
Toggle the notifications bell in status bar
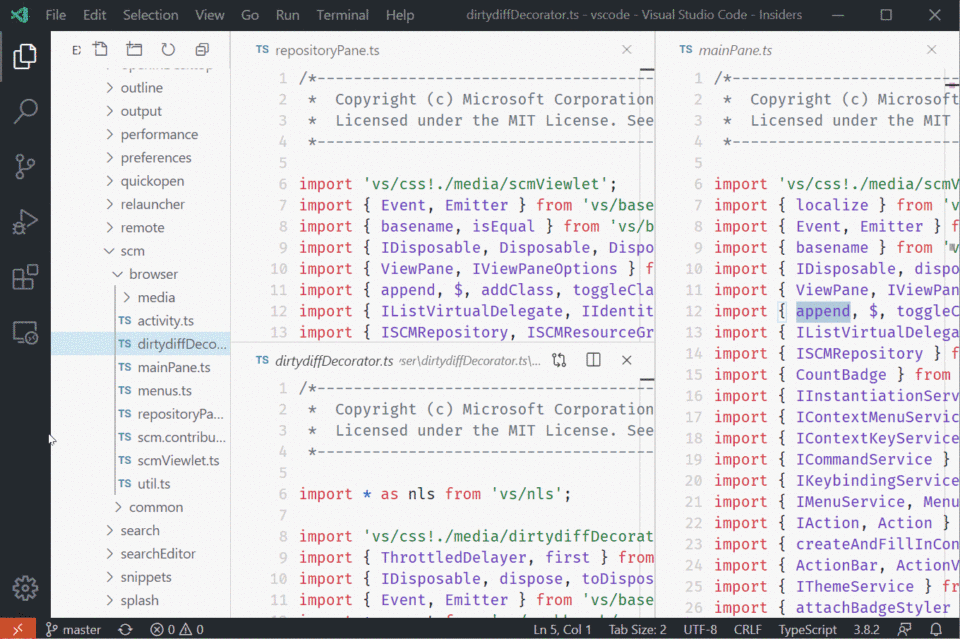point(937,629)
